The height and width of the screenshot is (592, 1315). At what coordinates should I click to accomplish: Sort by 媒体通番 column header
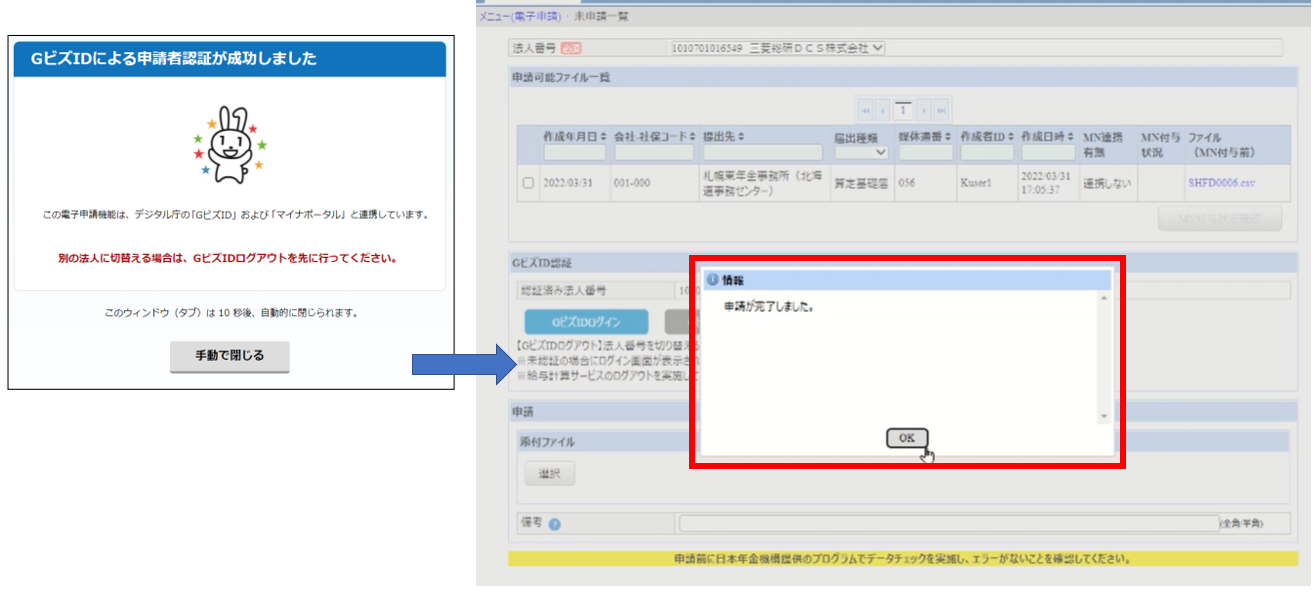[923, 136]
